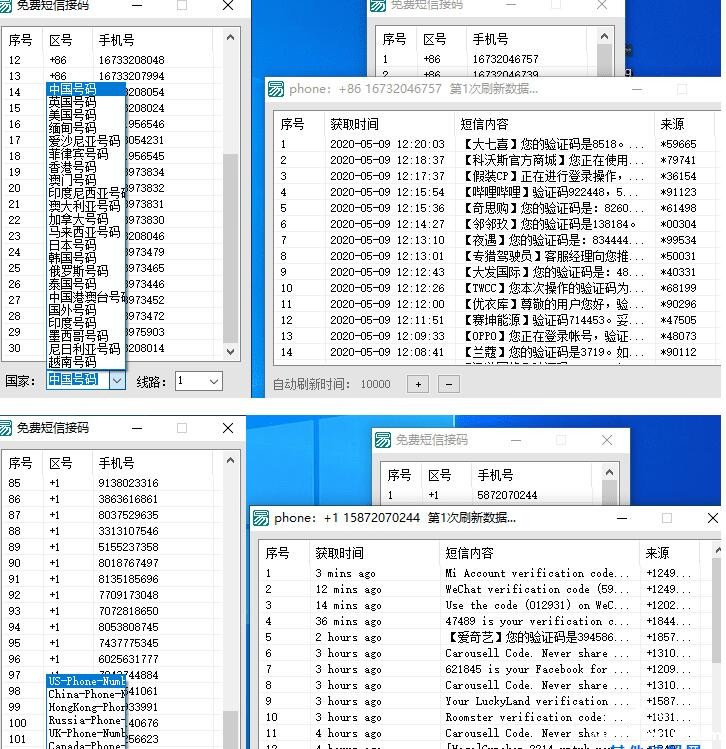Click the 手机号 header in top-left list

click(152, 40)
